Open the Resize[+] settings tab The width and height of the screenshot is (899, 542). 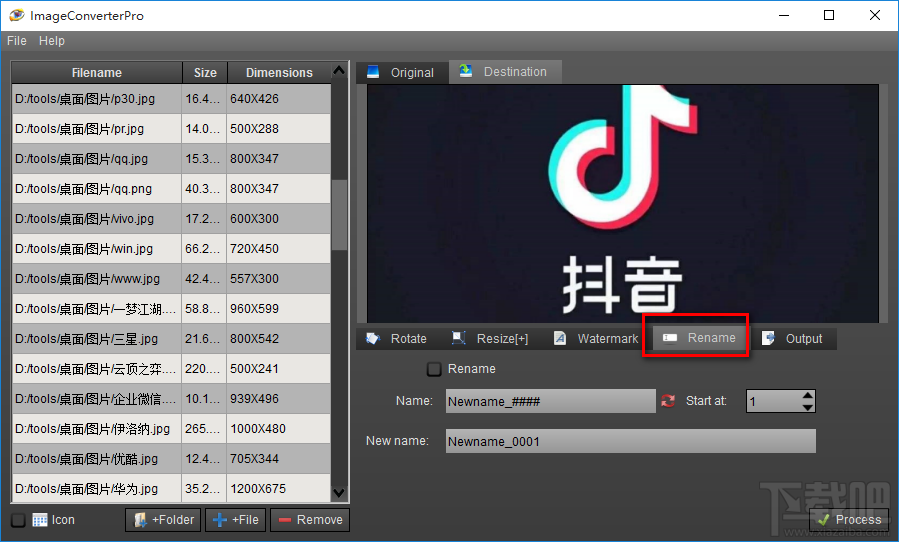[491, 338]
